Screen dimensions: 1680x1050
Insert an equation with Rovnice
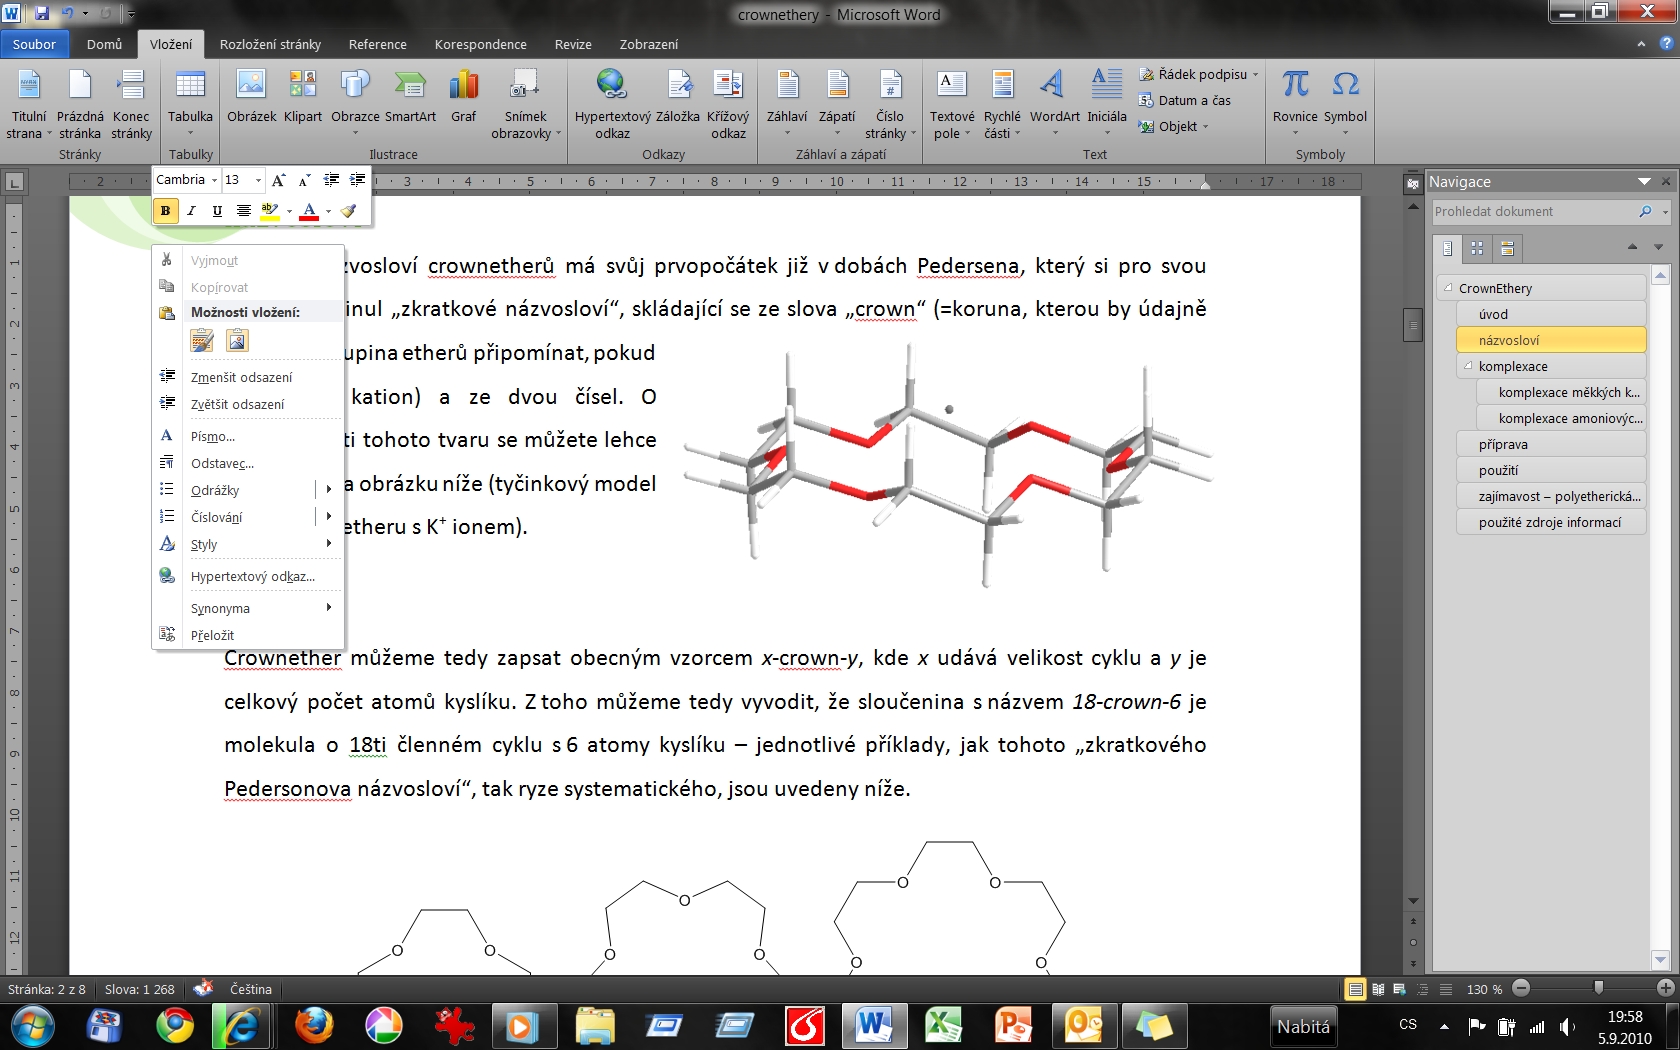tap(1295, 97)
